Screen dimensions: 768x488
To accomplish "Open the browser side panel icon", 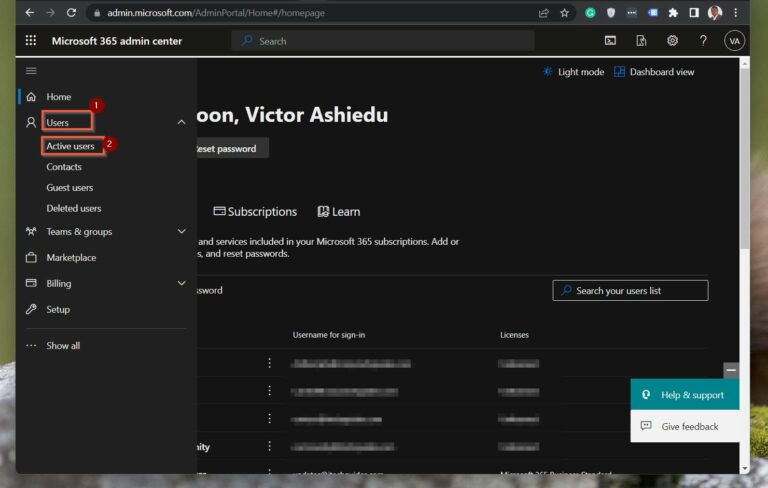I will coord(694,13).
